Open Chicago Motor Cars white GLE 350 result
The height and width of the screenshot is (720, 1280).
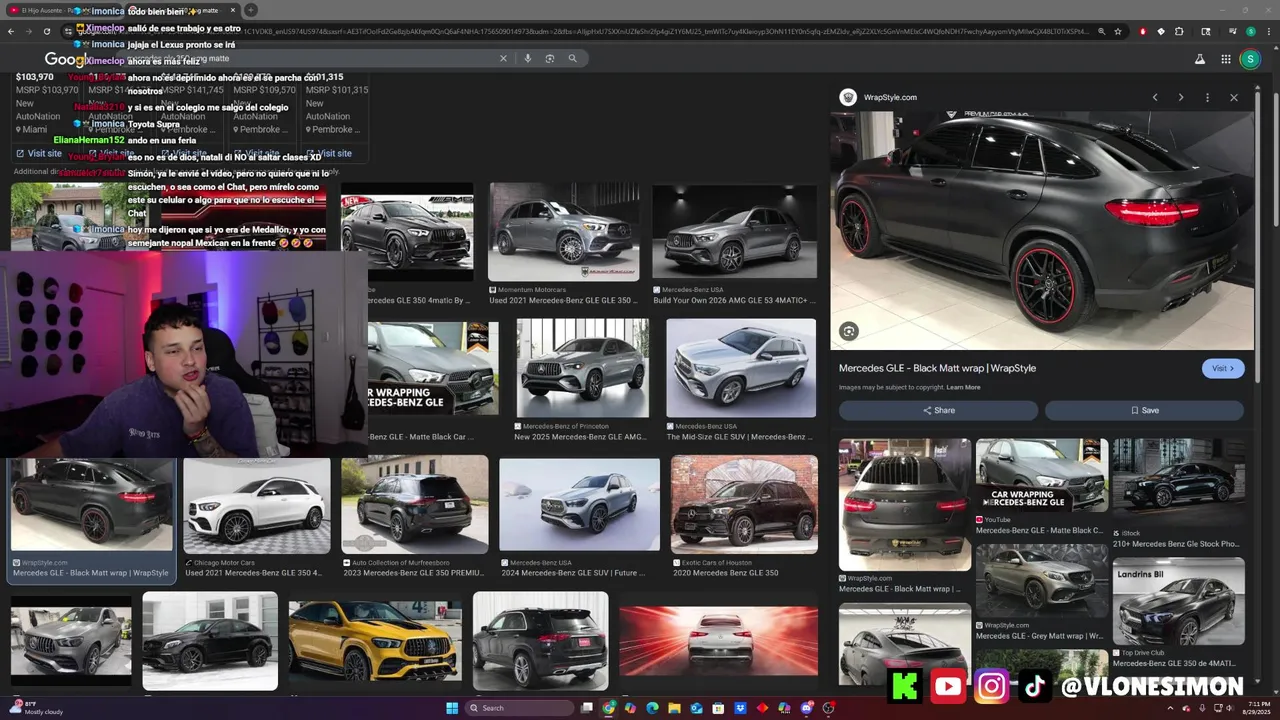coord(256,519)
